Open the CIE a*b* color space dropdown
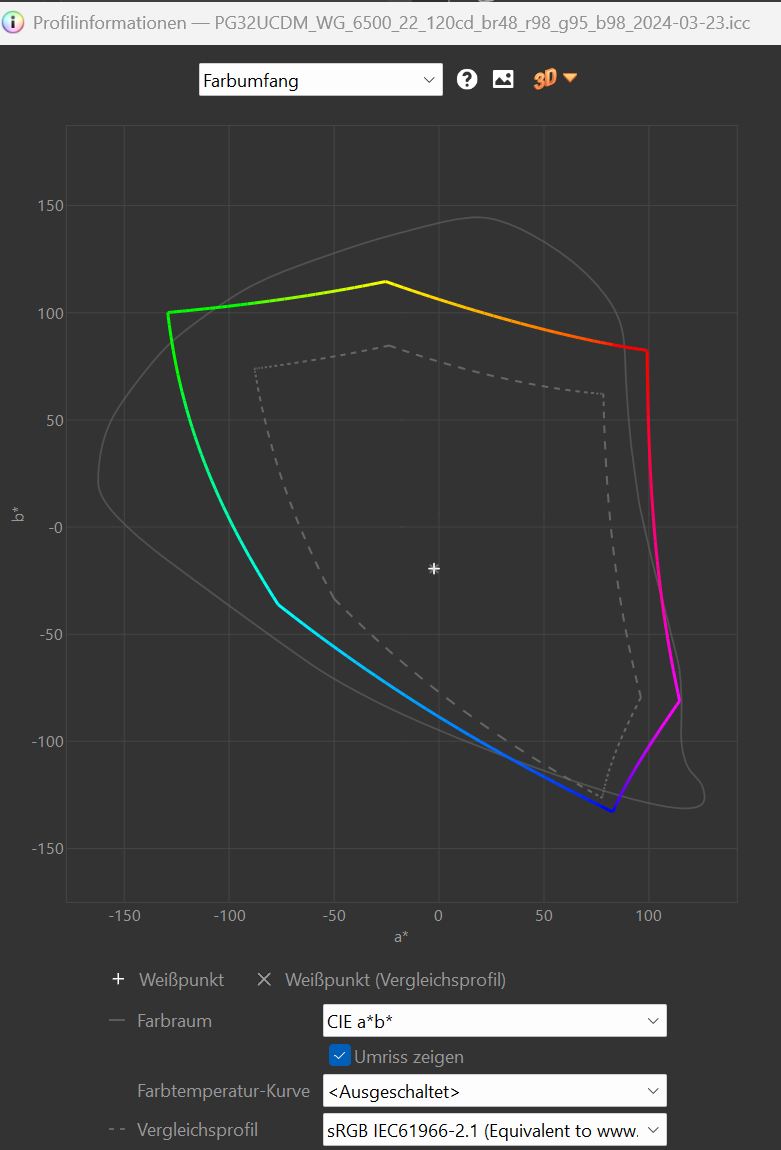Screen dimensions: 781x1150 pos(494,1020)
